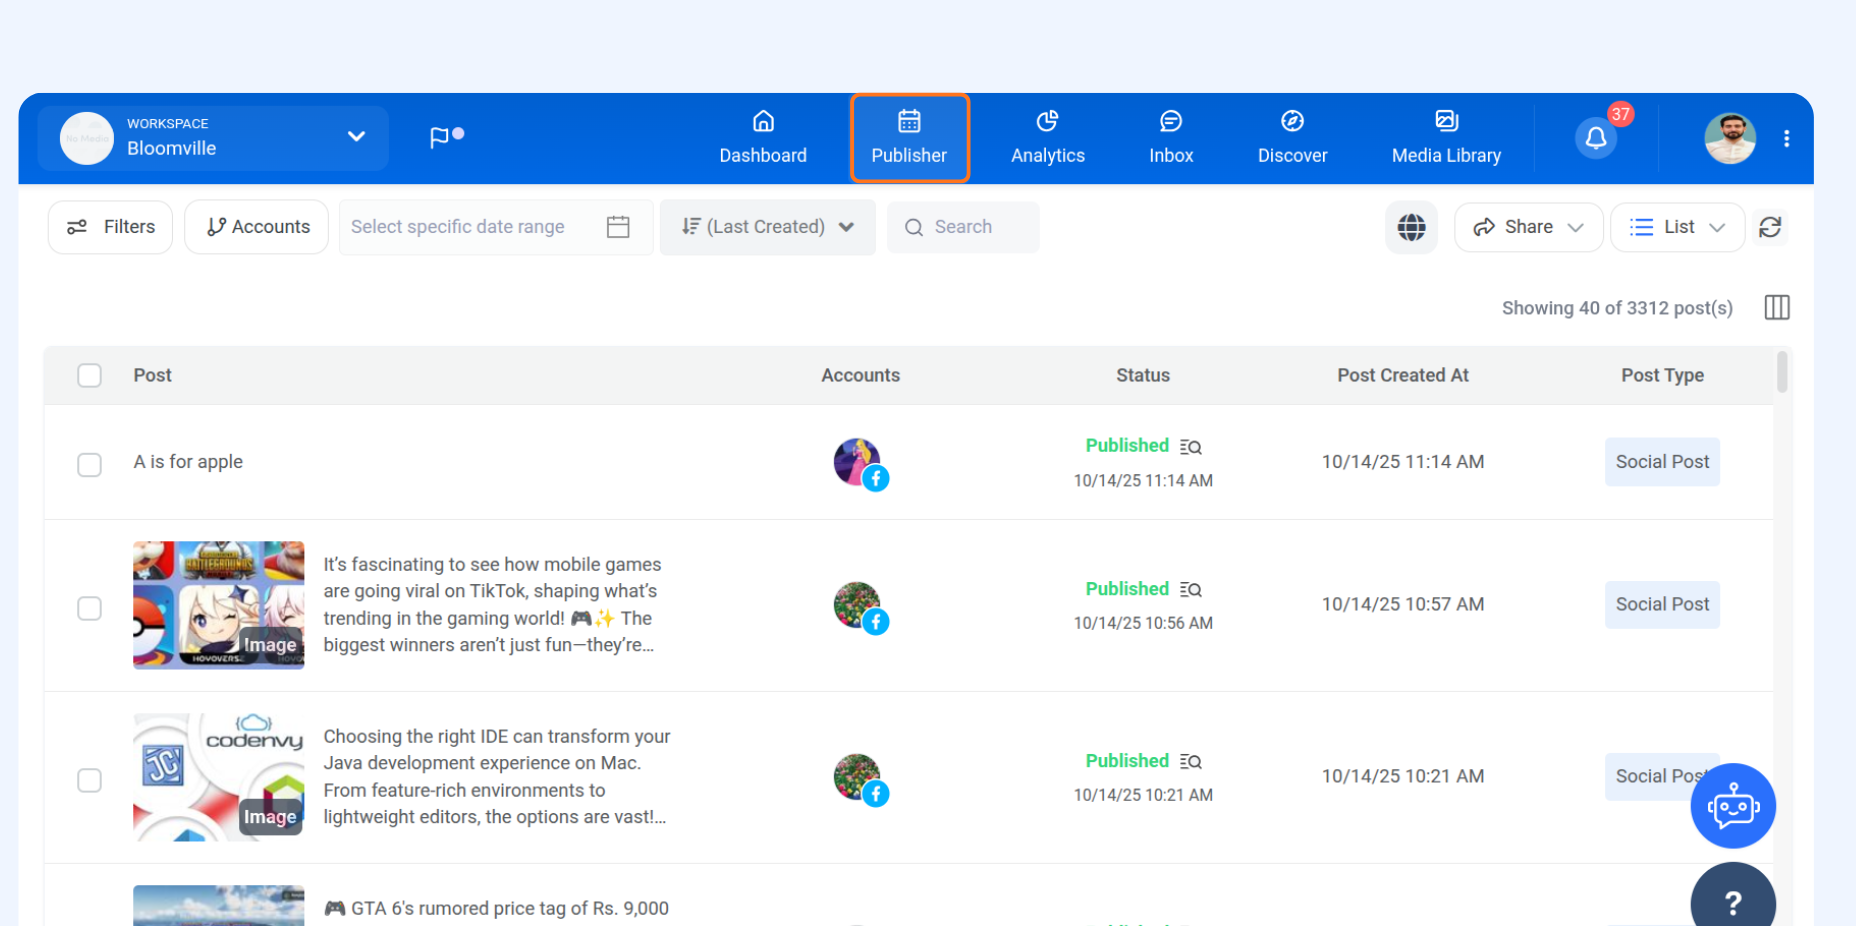The image size is (1856, 926).
Task: Focus the Search input field
Action: (963, 227)
